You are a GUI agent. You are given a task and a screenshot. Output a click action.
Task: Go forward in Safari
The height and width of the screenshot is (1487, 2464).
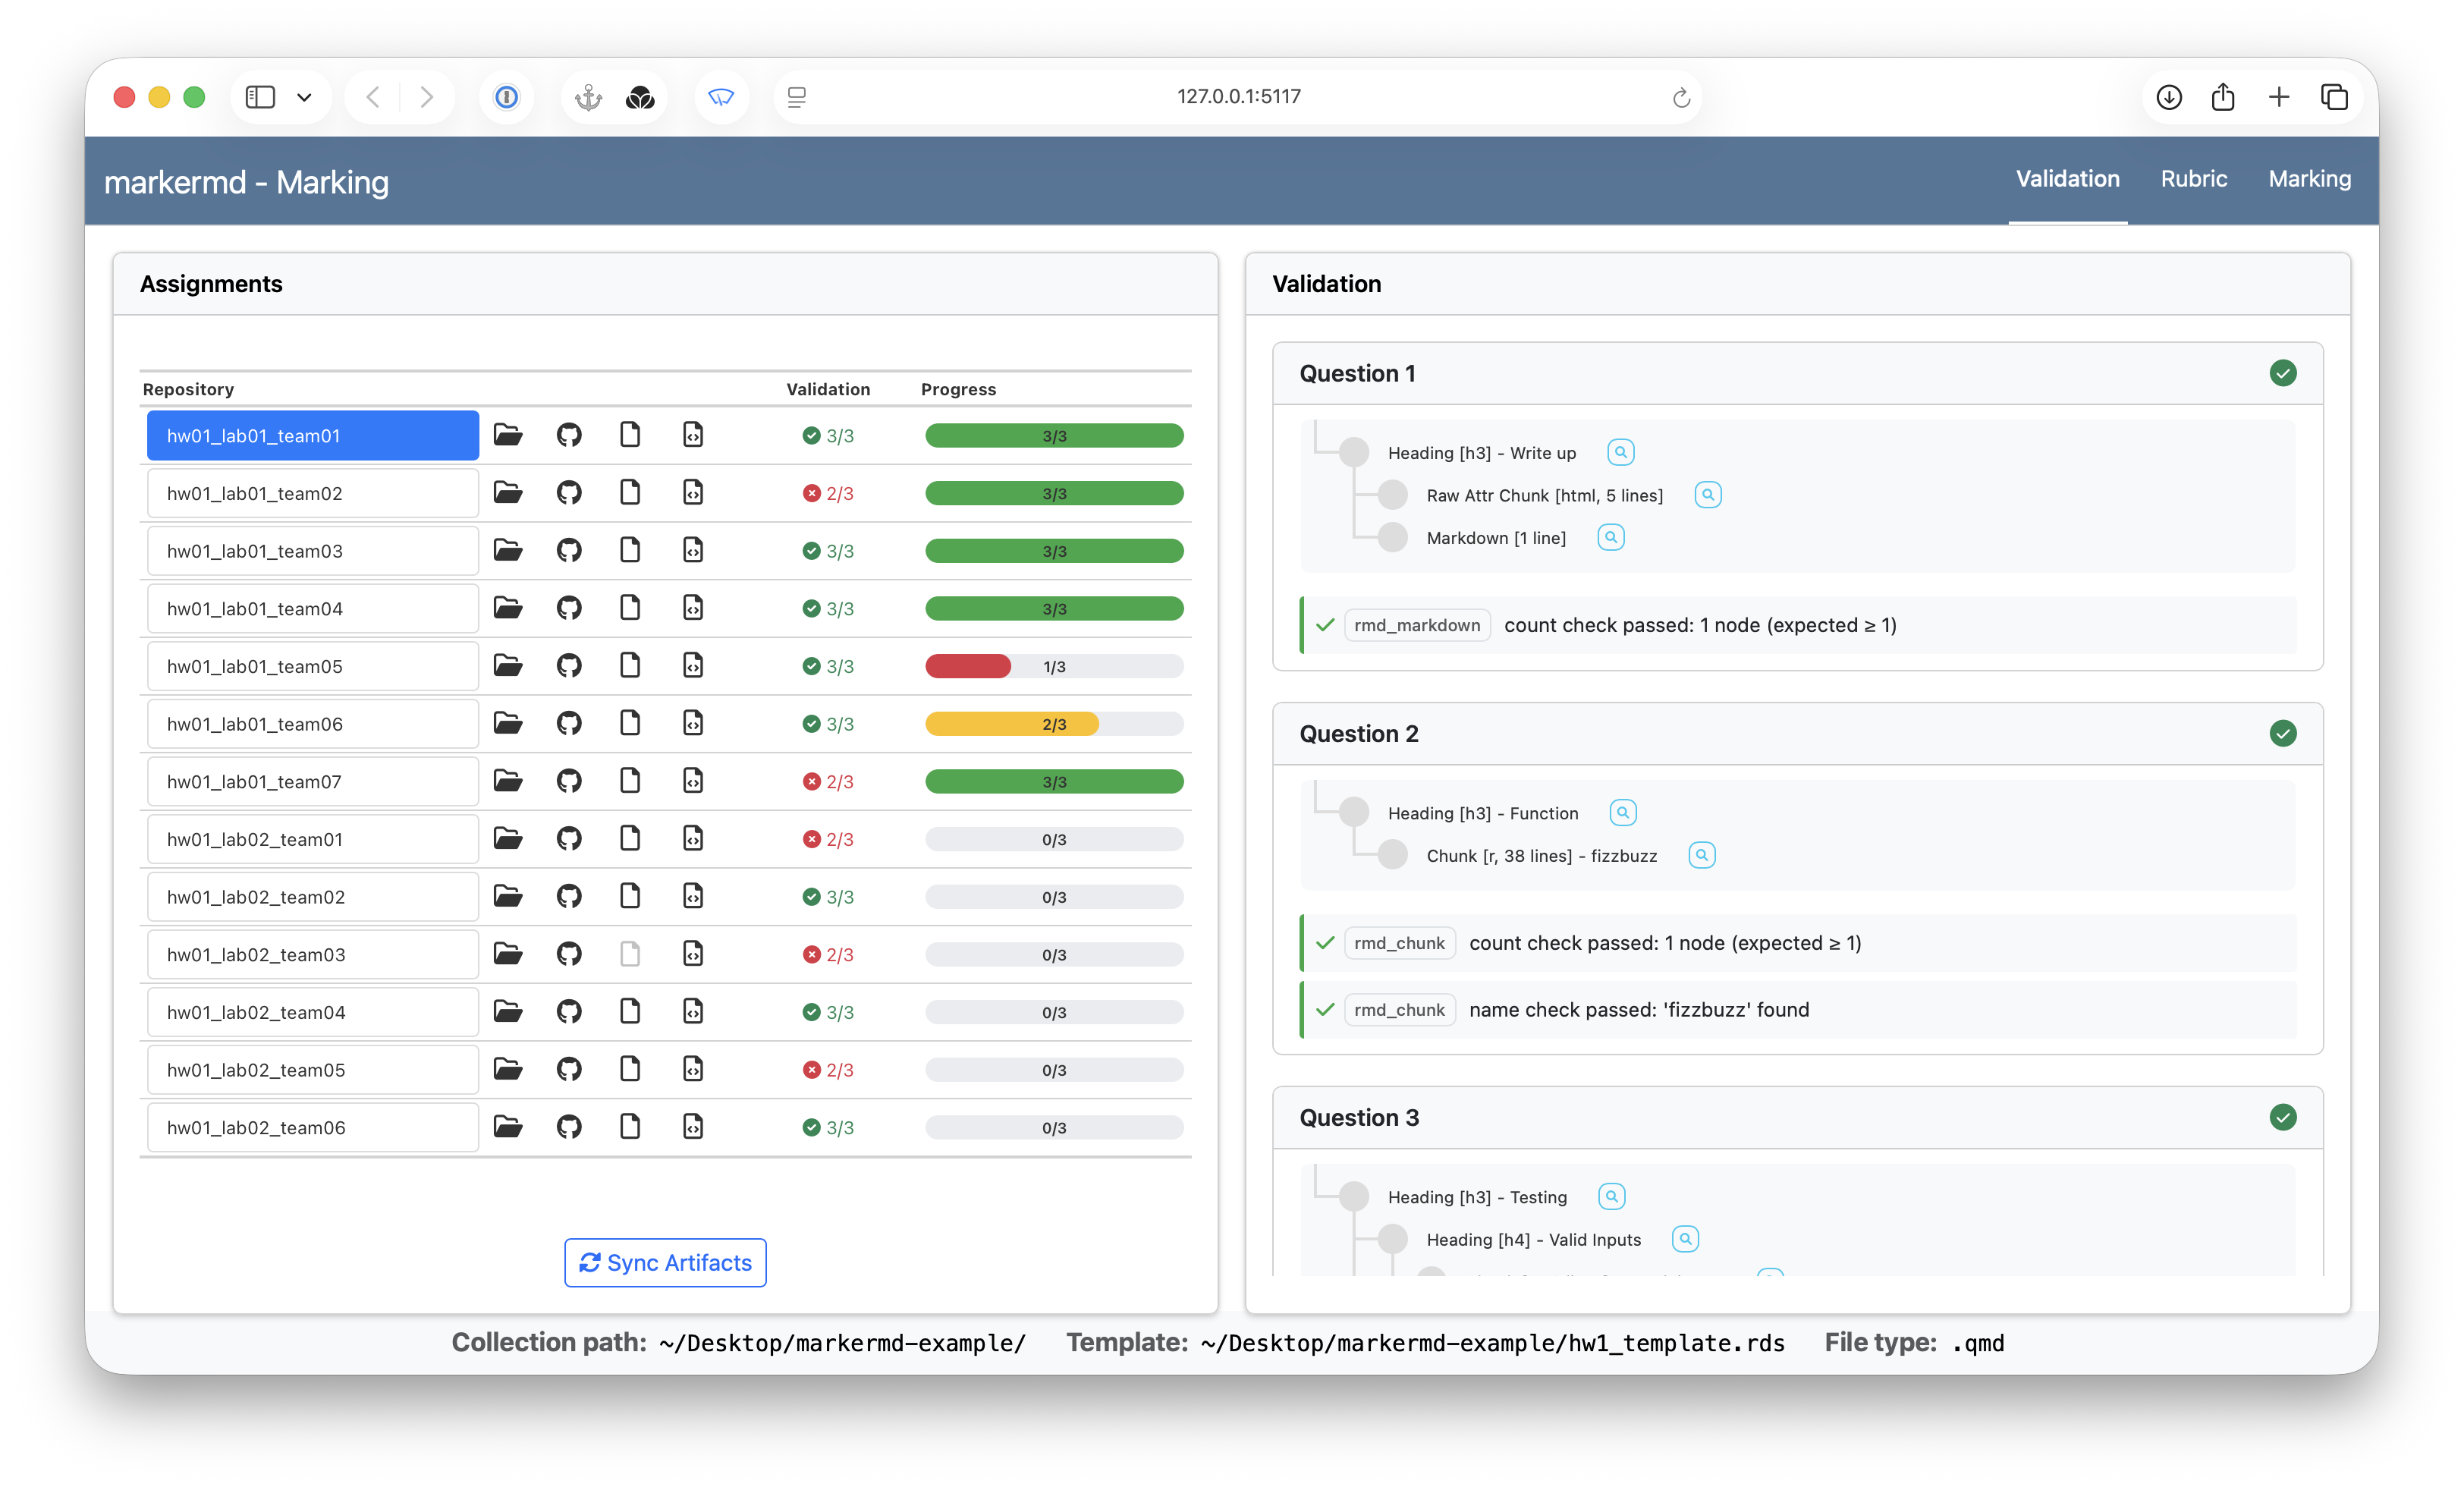point(427,97)
